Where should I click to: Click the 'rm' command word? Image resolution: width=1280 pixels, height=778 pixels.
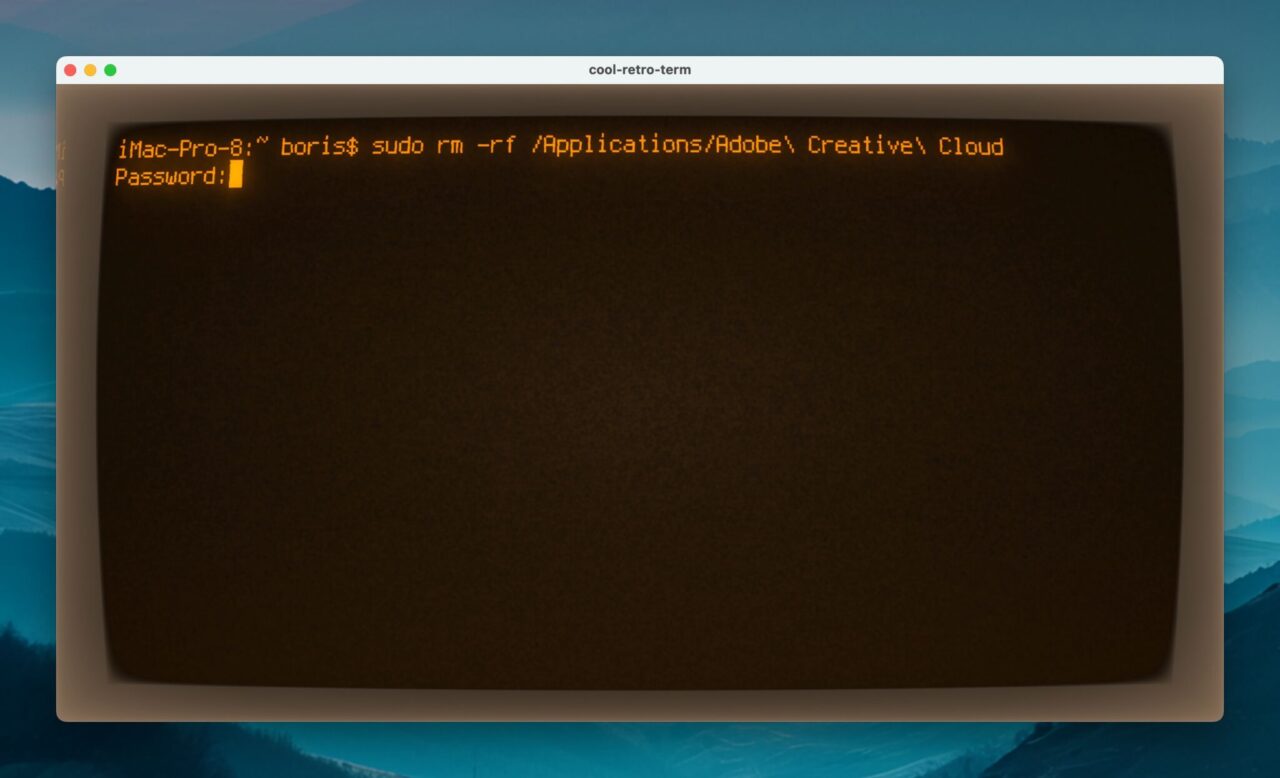pos(450,147)
